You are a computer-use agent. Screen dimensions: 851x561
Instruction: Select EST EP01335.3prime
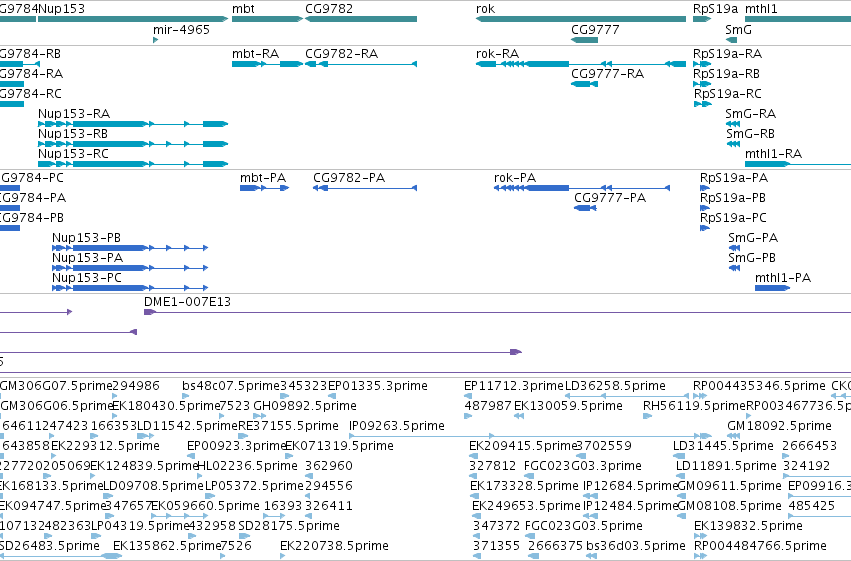378,386
